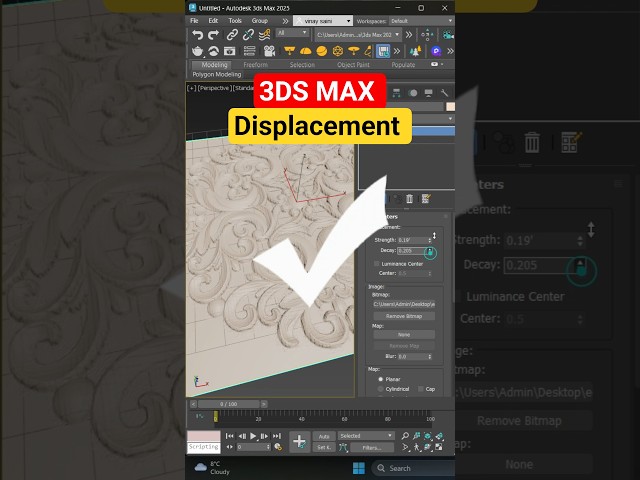Image resolution: width=640 pixels, height=480 pixels.
Task: Switch to the Freeform ribbon tab
Action: [256, 64]
